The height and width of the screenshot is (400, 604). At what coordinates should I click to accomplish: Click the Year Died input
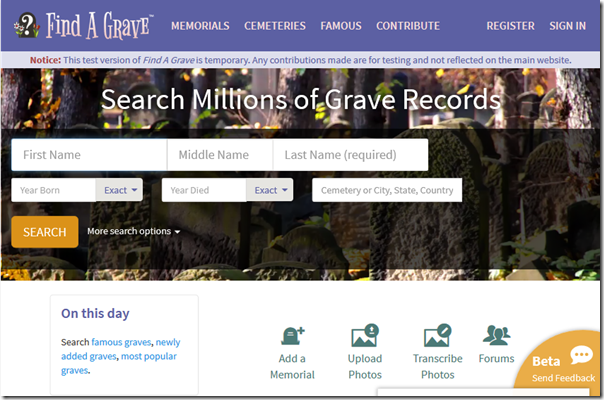coord(204,190)
